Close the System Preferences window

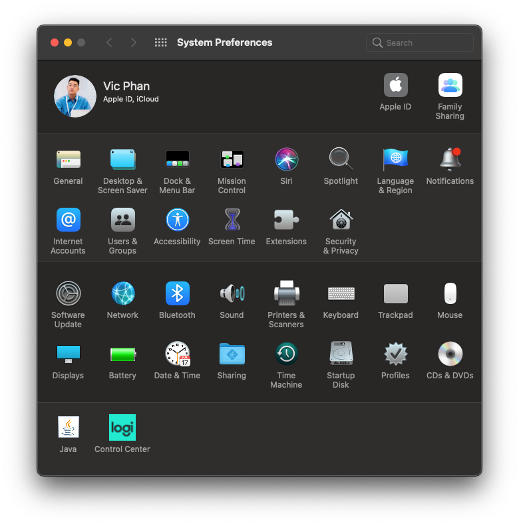[55, 43]
